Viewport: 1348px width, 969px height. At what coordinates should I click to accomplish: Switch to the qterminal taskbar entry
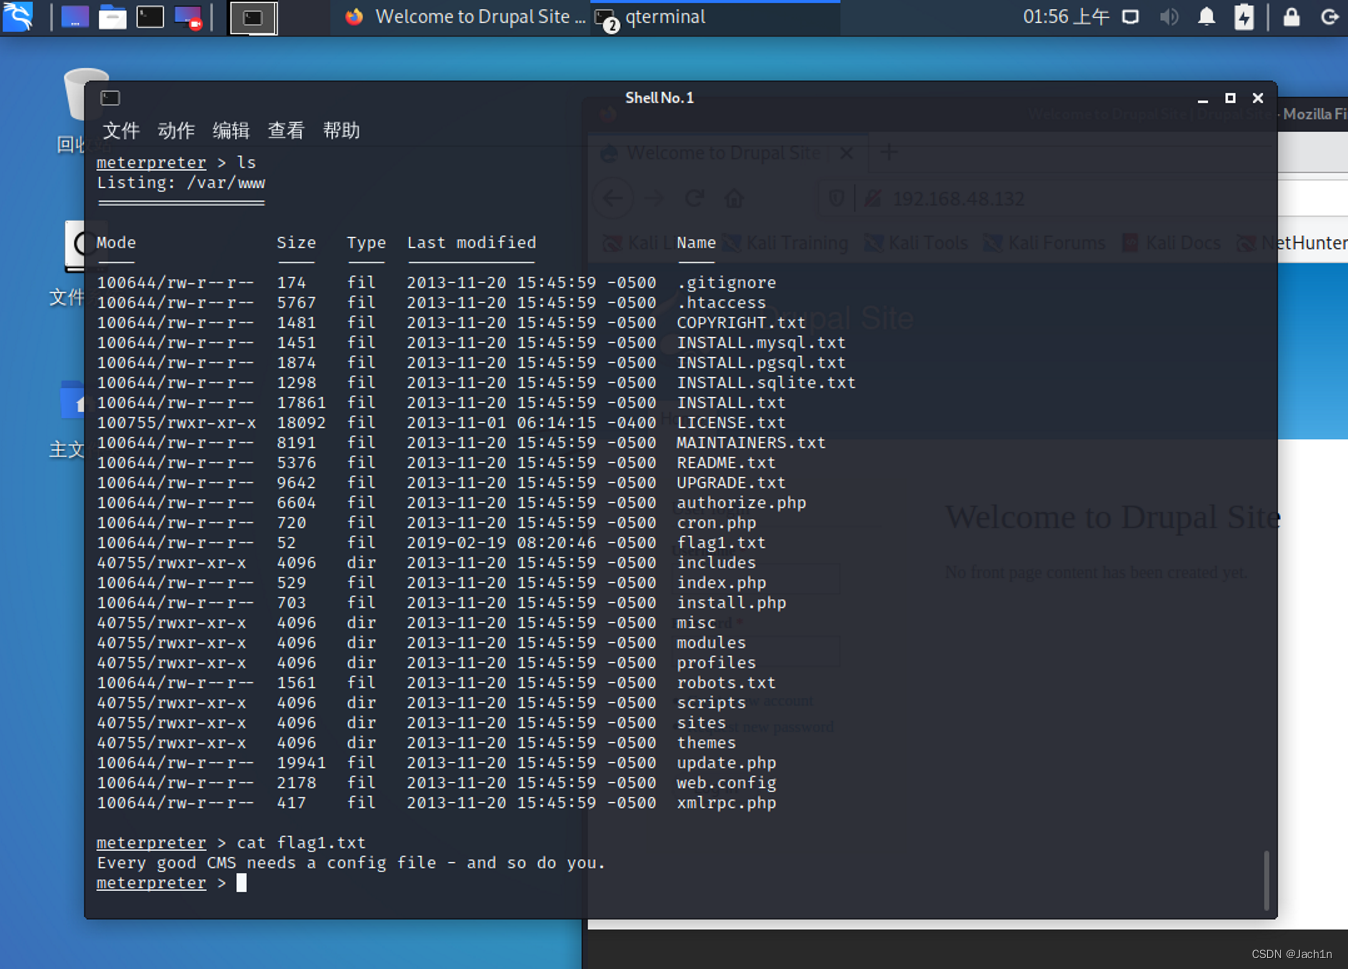pos(716,17)
